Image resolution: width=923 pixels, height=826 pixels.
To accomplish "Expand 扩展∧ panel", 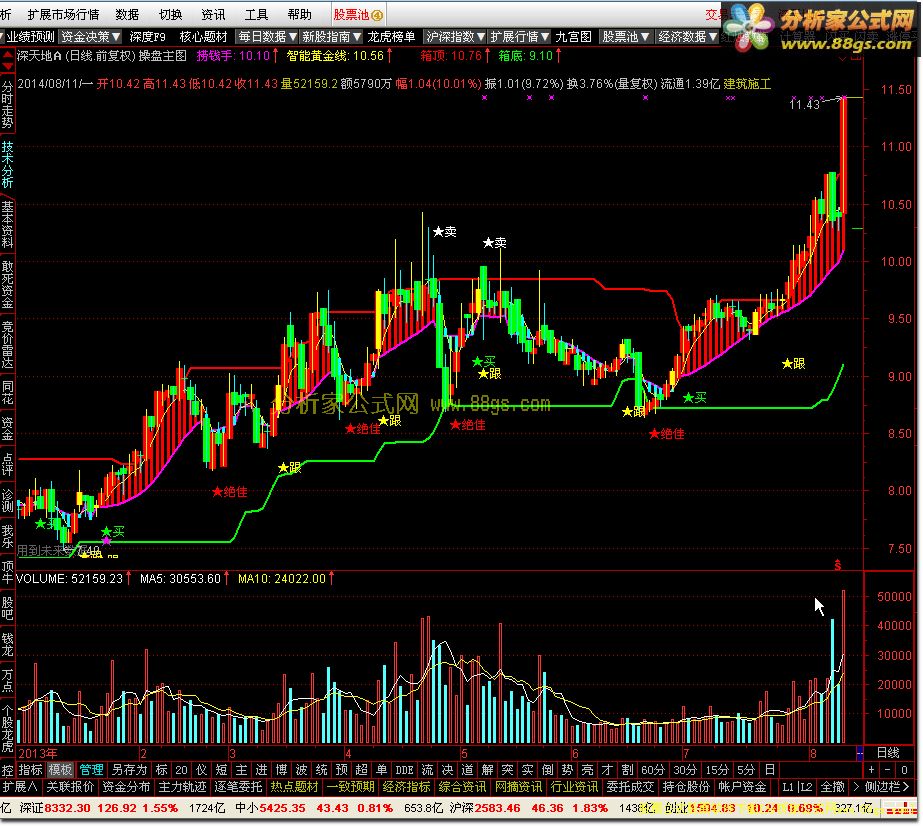I will pos(20,787).
